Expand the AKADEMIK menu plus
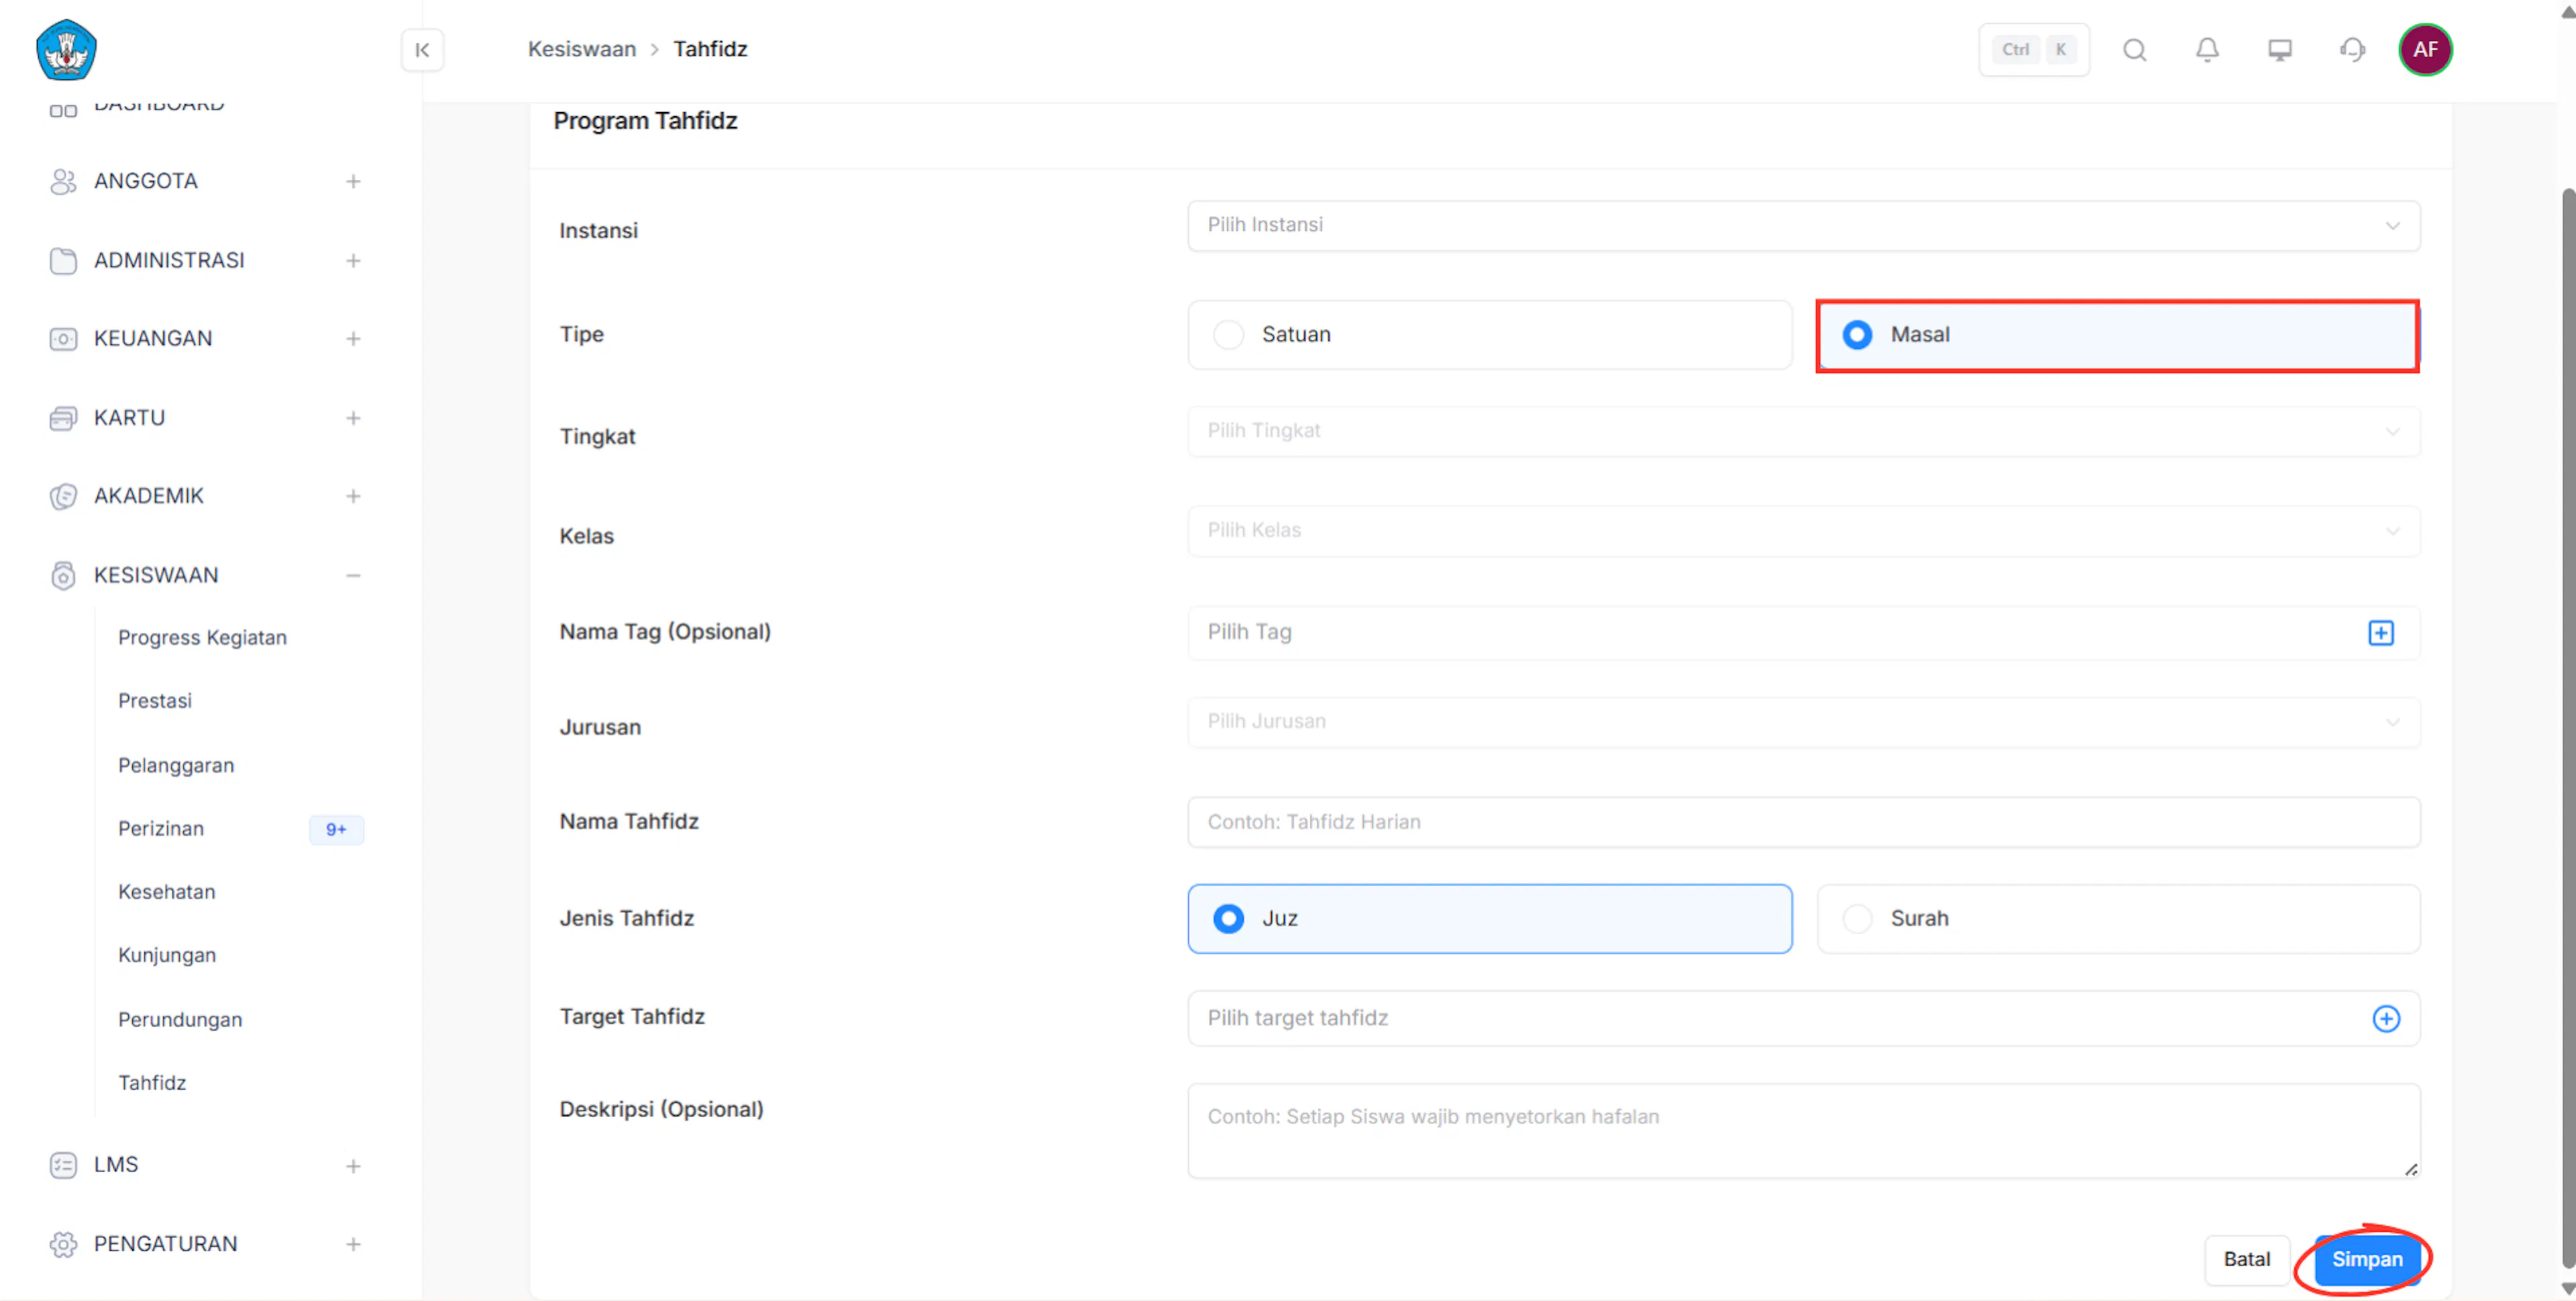The width and height of the screenshot is (2576, 1301). click(353, 496)
